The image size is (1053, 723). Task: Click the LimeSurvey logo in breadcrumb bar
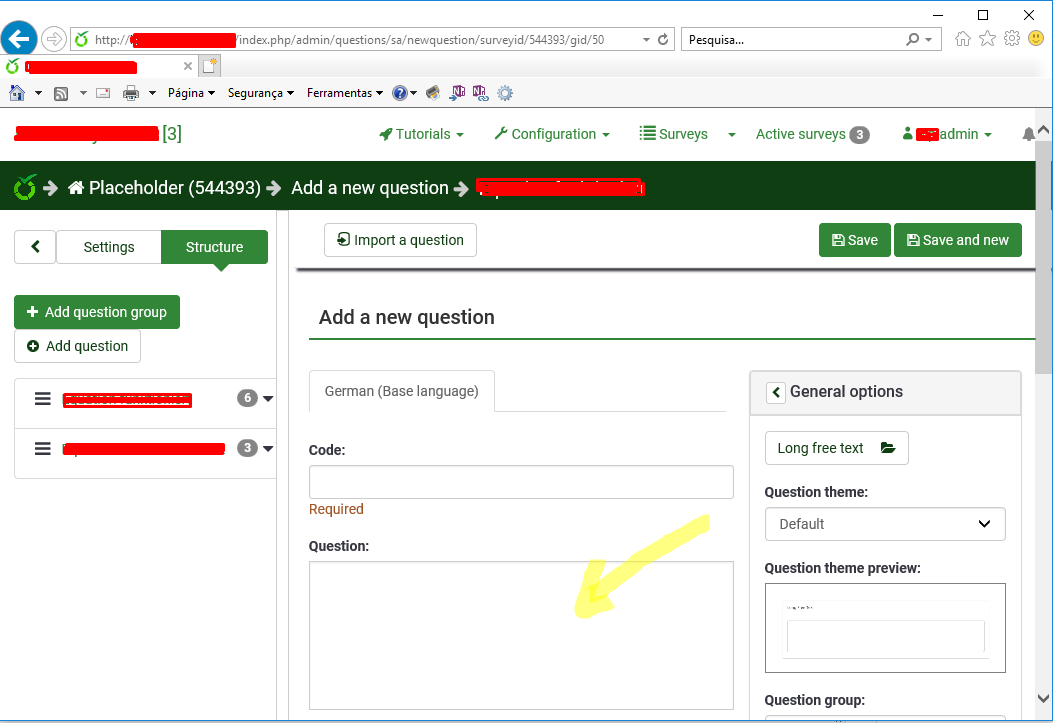tap(25, 187)
